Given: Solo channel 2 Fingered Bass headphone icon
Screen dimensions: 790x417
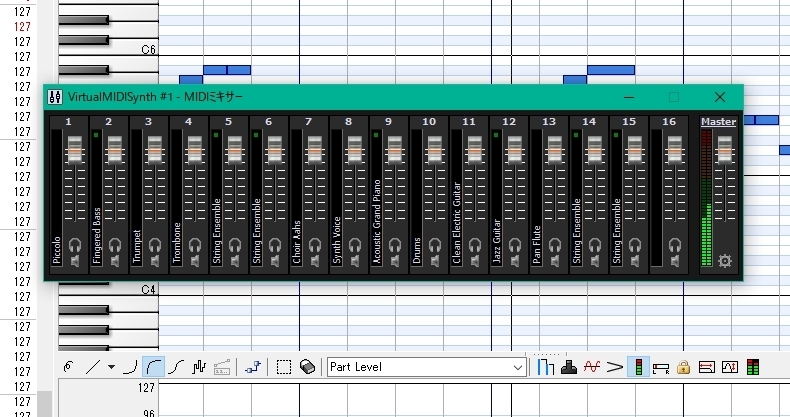Looking at the screenshot, I should pos(115,245).
